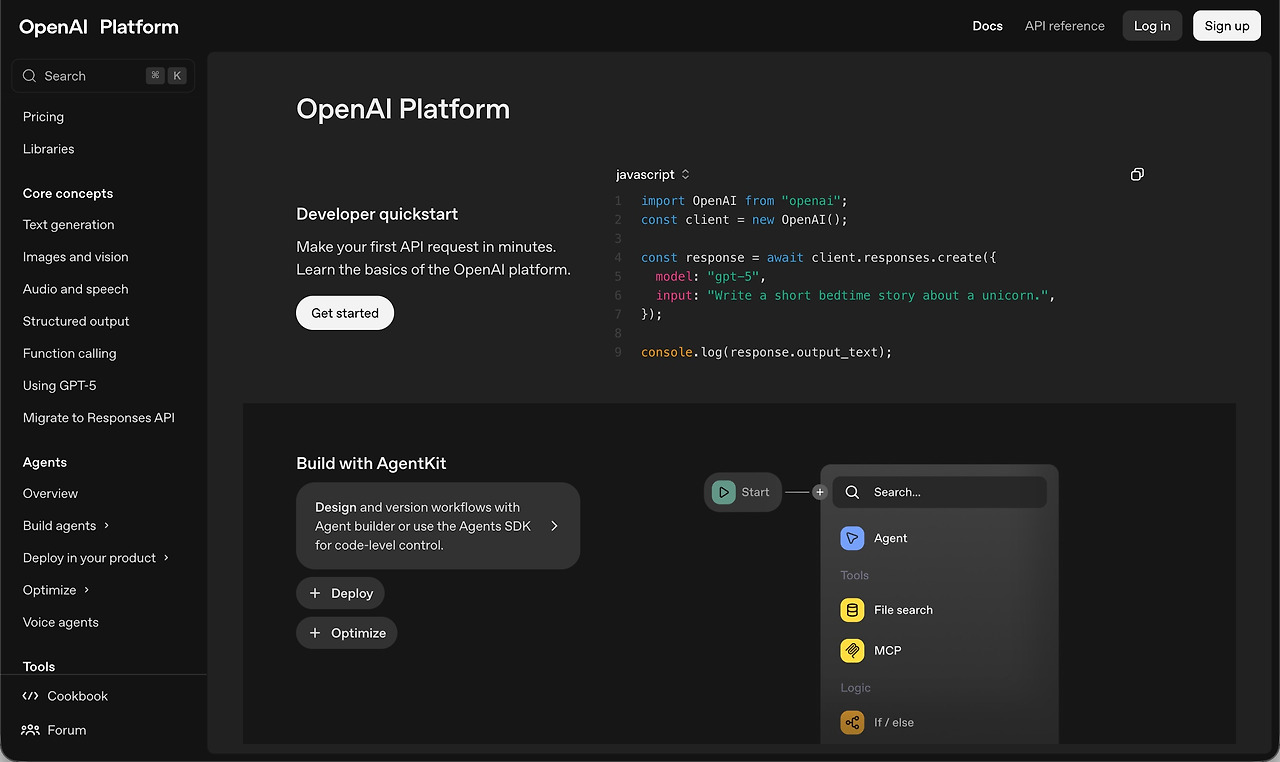Click the Sign up button

(1227, 26)
